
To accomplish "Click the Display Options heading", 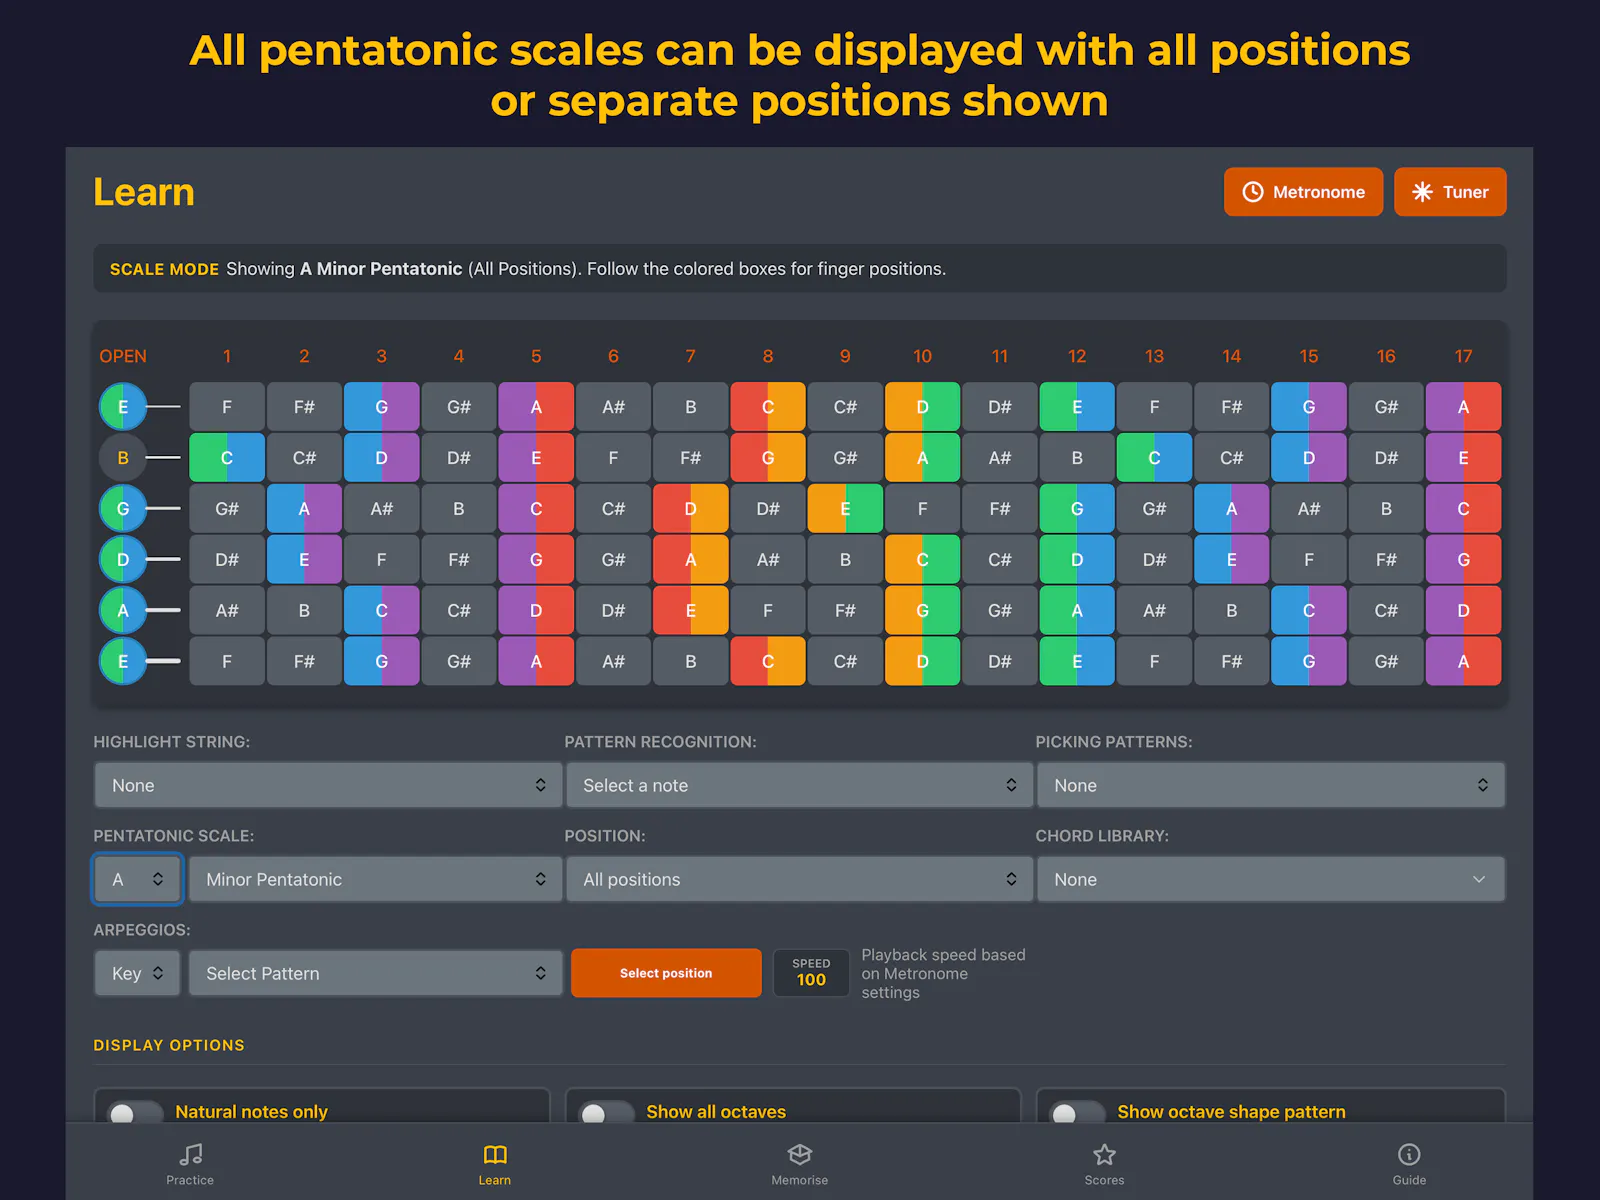I will click(169, 1045).
